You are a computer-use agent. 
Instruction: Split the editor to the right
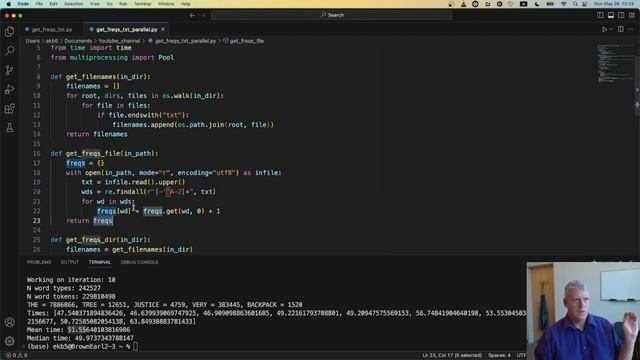pos(620,29)
